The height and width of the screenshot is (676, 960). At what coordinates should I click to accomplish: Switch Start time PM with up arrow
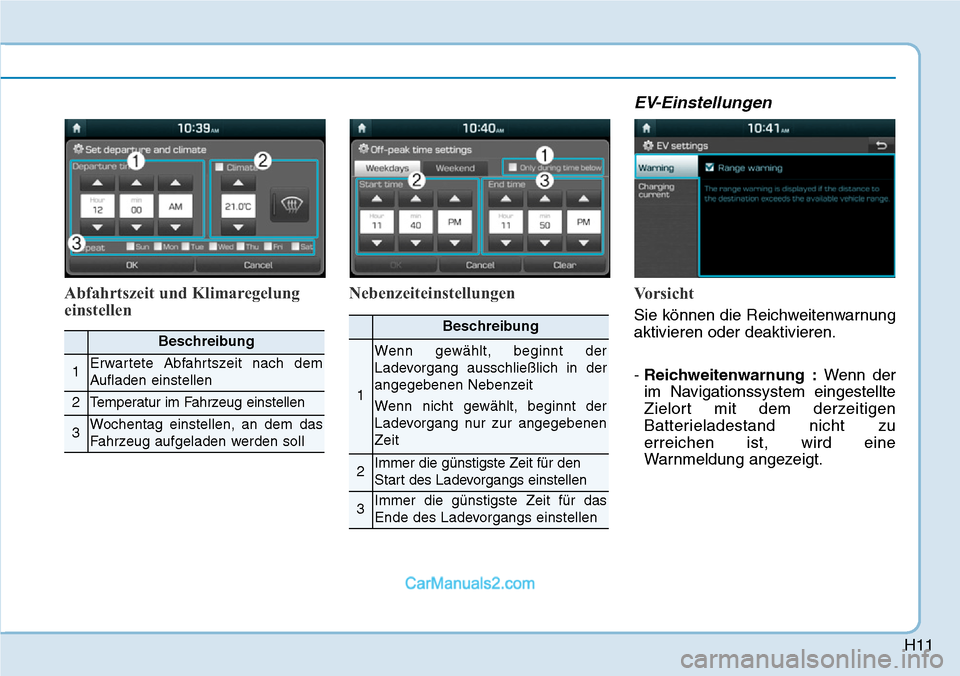(x=454, y=198)
